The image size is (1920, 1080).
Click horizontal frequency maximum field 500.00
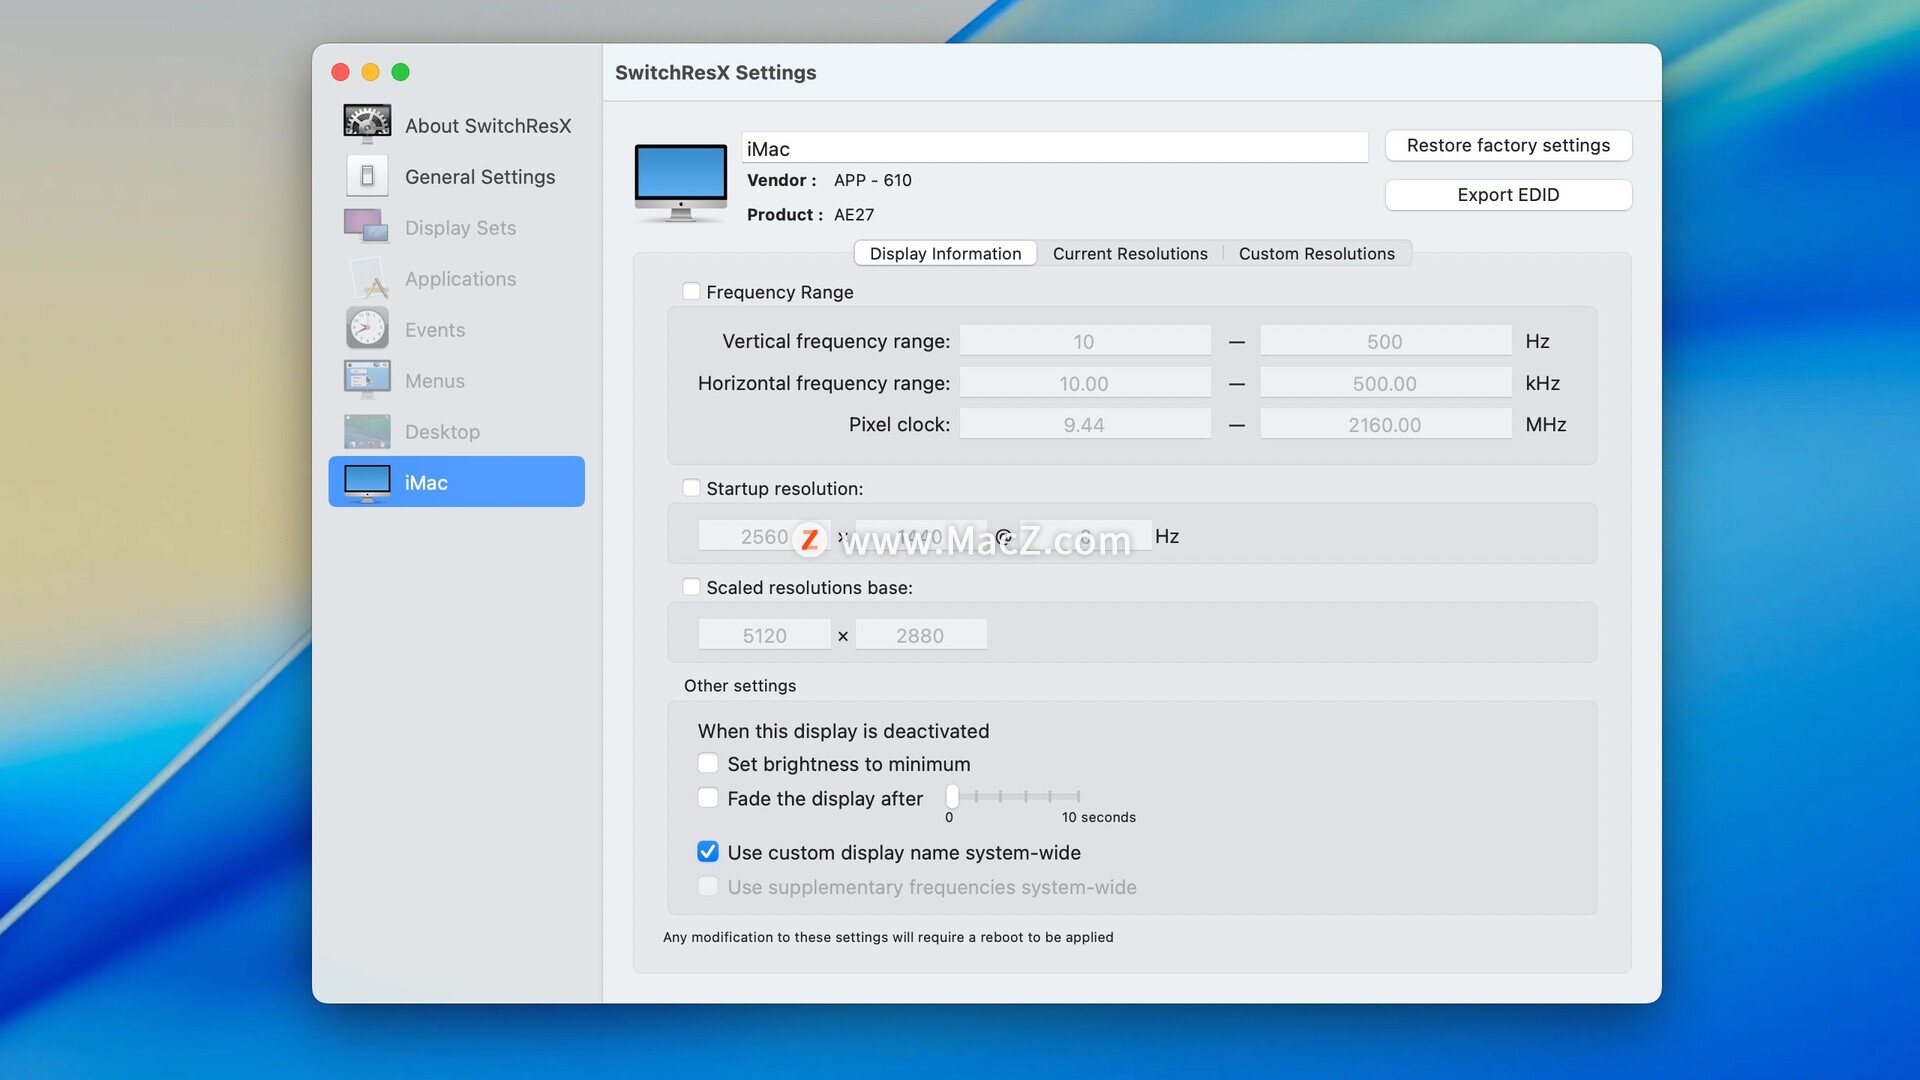1385,383
